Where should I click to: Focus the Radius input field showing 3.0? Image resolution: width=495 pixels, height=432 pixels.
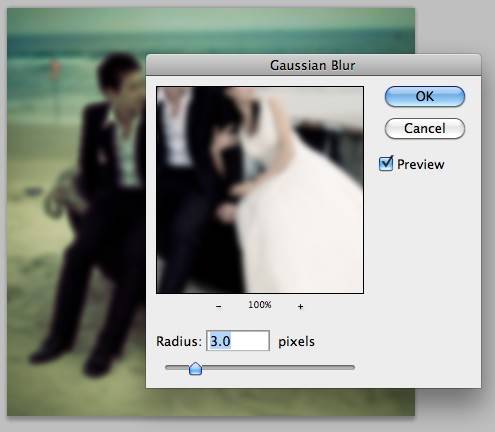tap(238, 341)
